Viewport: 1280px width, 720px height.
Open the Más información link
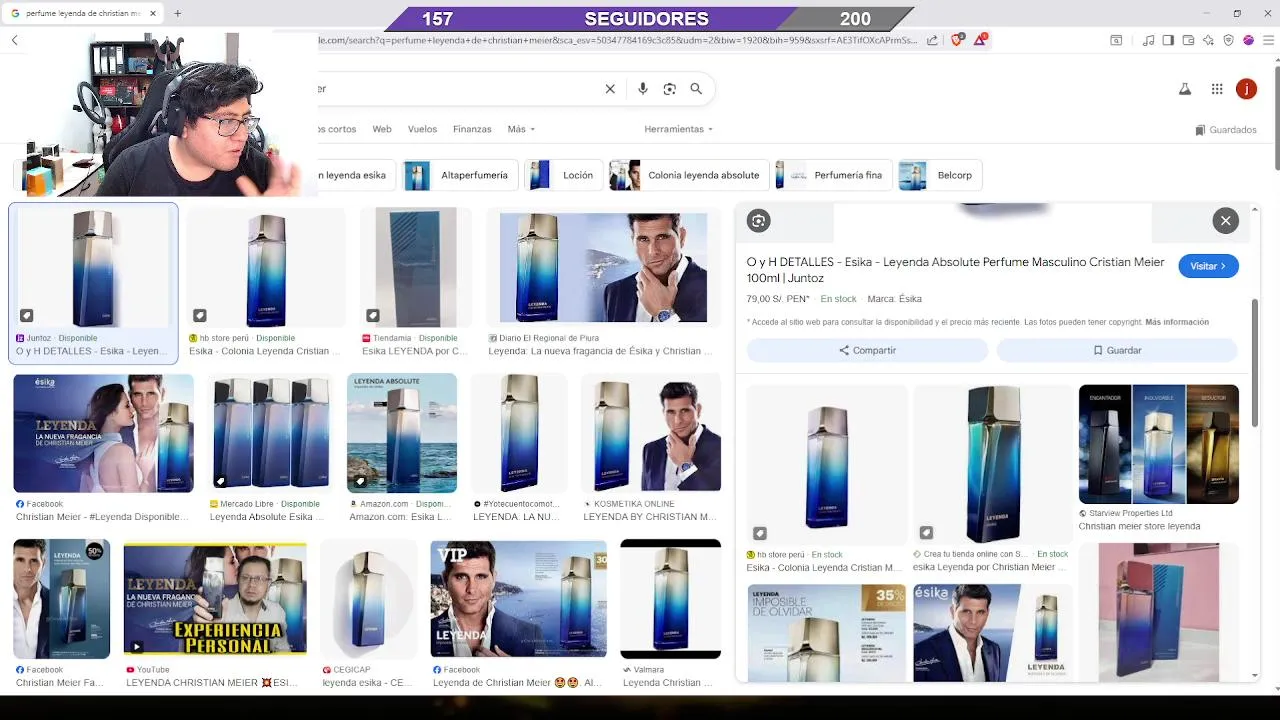[x=1177, y=322]
